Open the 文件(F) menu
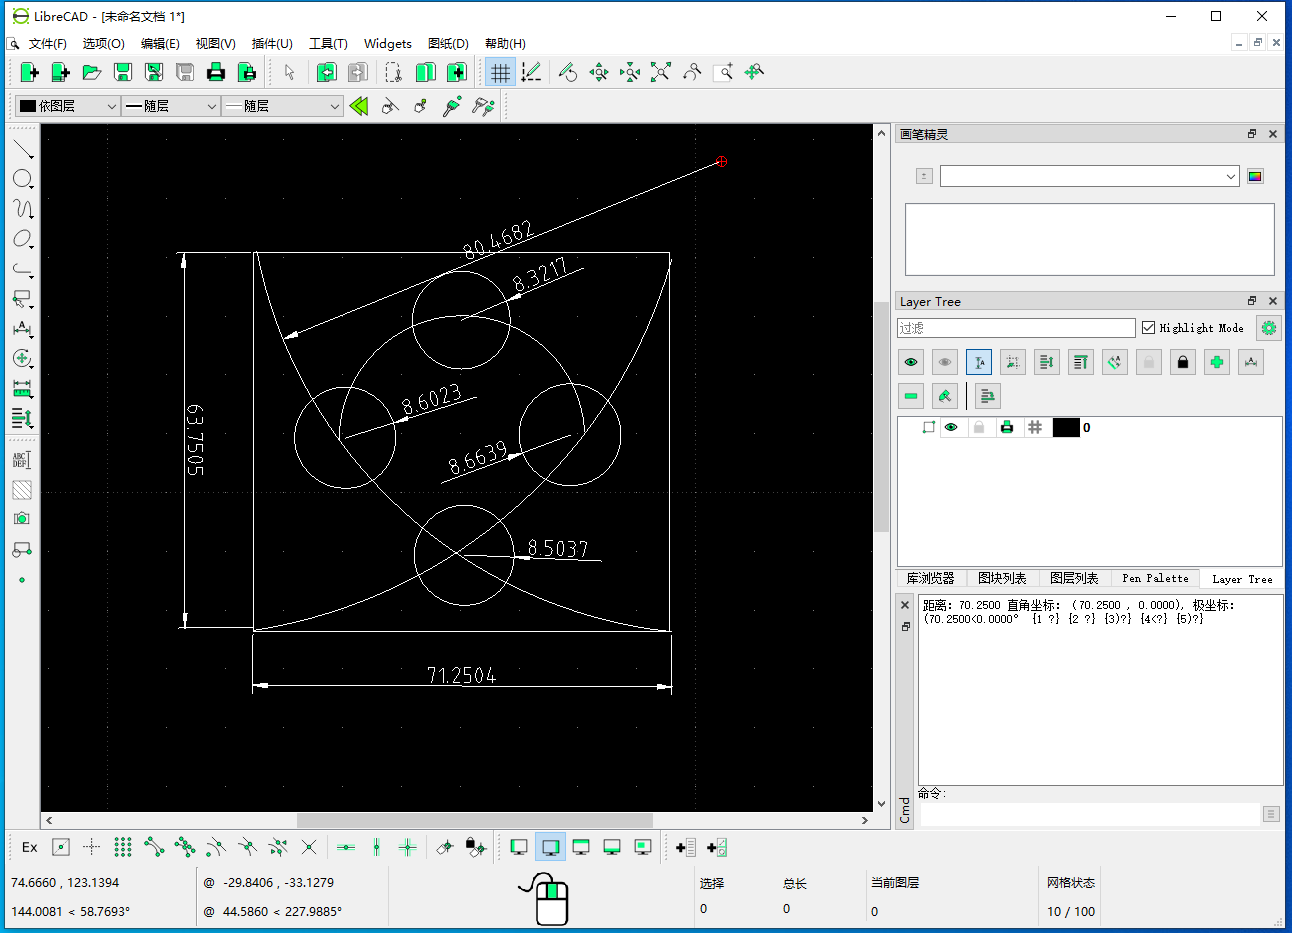The height and width of the screenshot is (933, 1292). click(48, 43)
